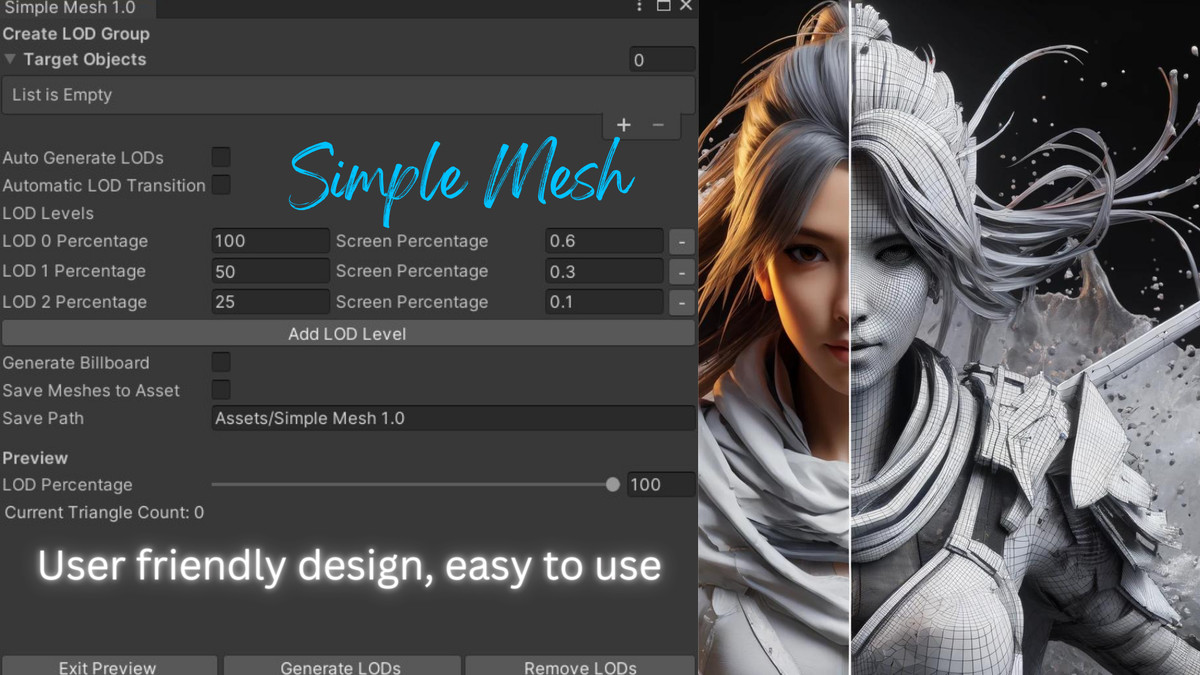Image resolution: width=1200 pixels, height=675 pixels.
Task: Remove a target object with minus button
Action: pyautogui.click(x=658, y=125)
